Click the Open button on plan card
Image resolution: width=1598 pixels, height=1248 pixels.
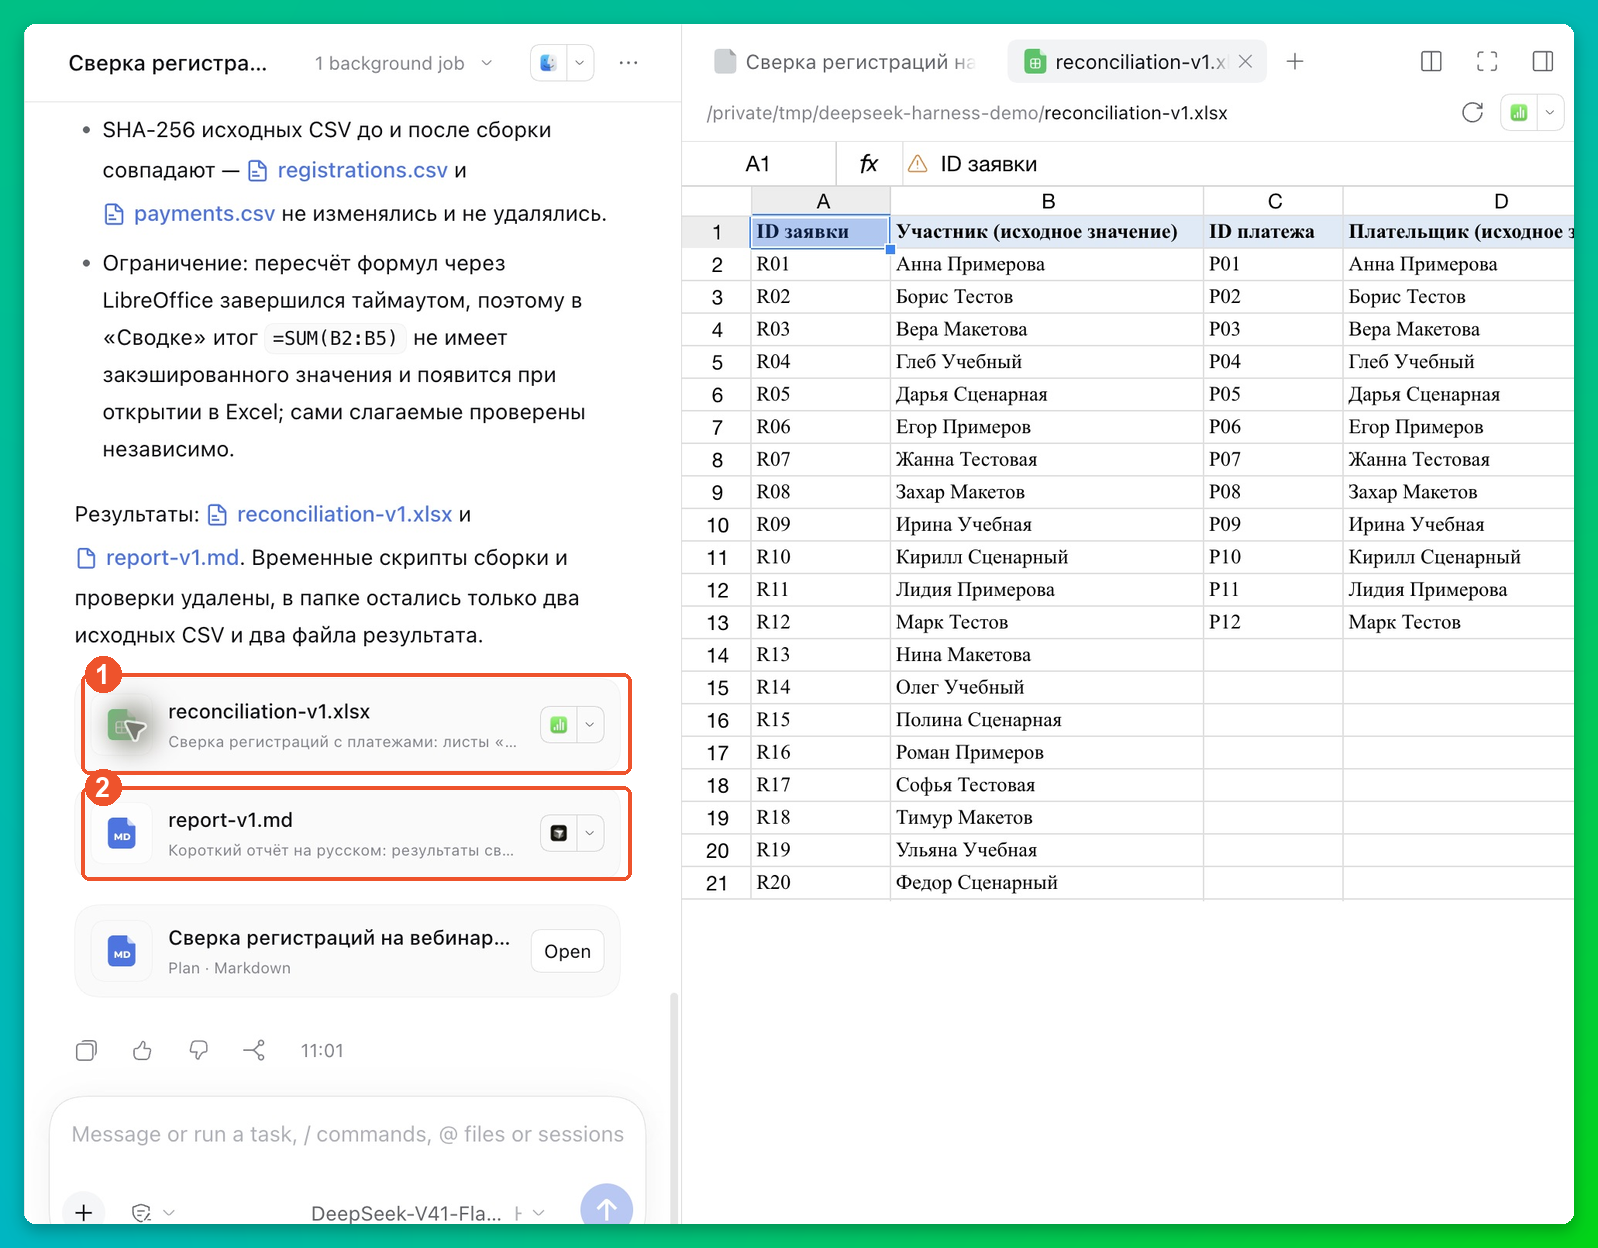point(567,951)
